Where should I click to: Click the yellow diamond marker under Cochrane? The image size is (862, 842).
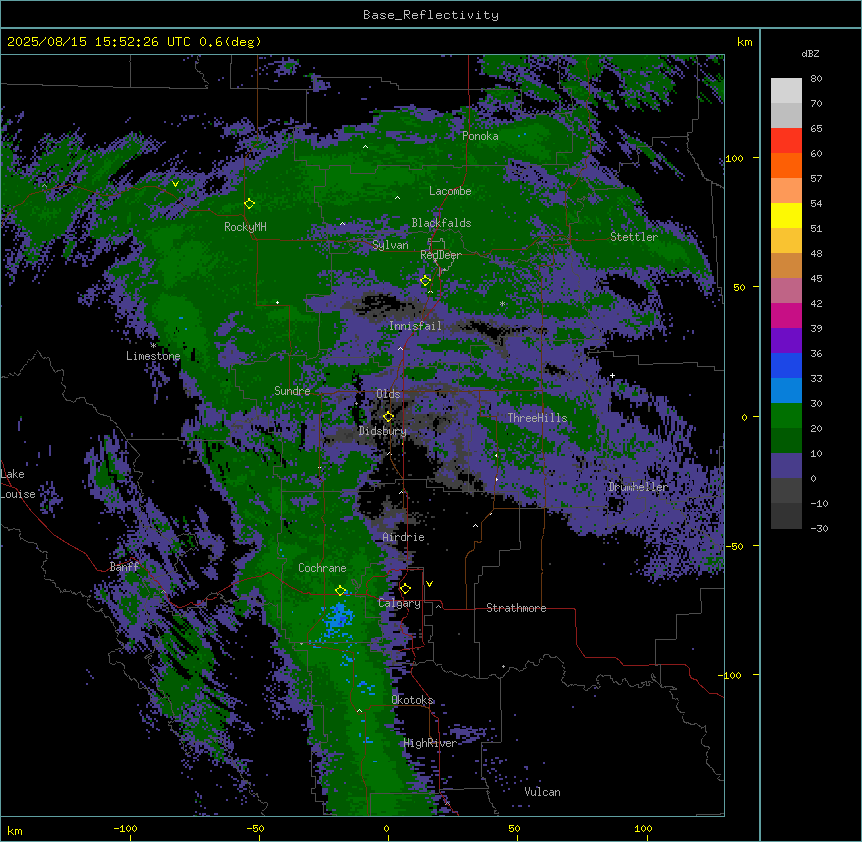click(341, 591)
